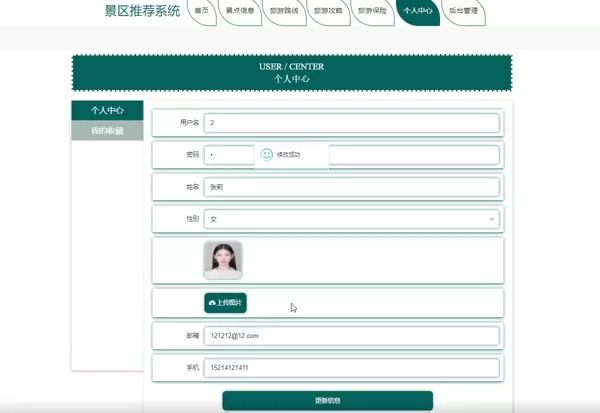Image resolution: width=600 pixels, height=413 pixels.
Task: Click the 景区推荐系统 site logo title
Action: coord(143,12)
